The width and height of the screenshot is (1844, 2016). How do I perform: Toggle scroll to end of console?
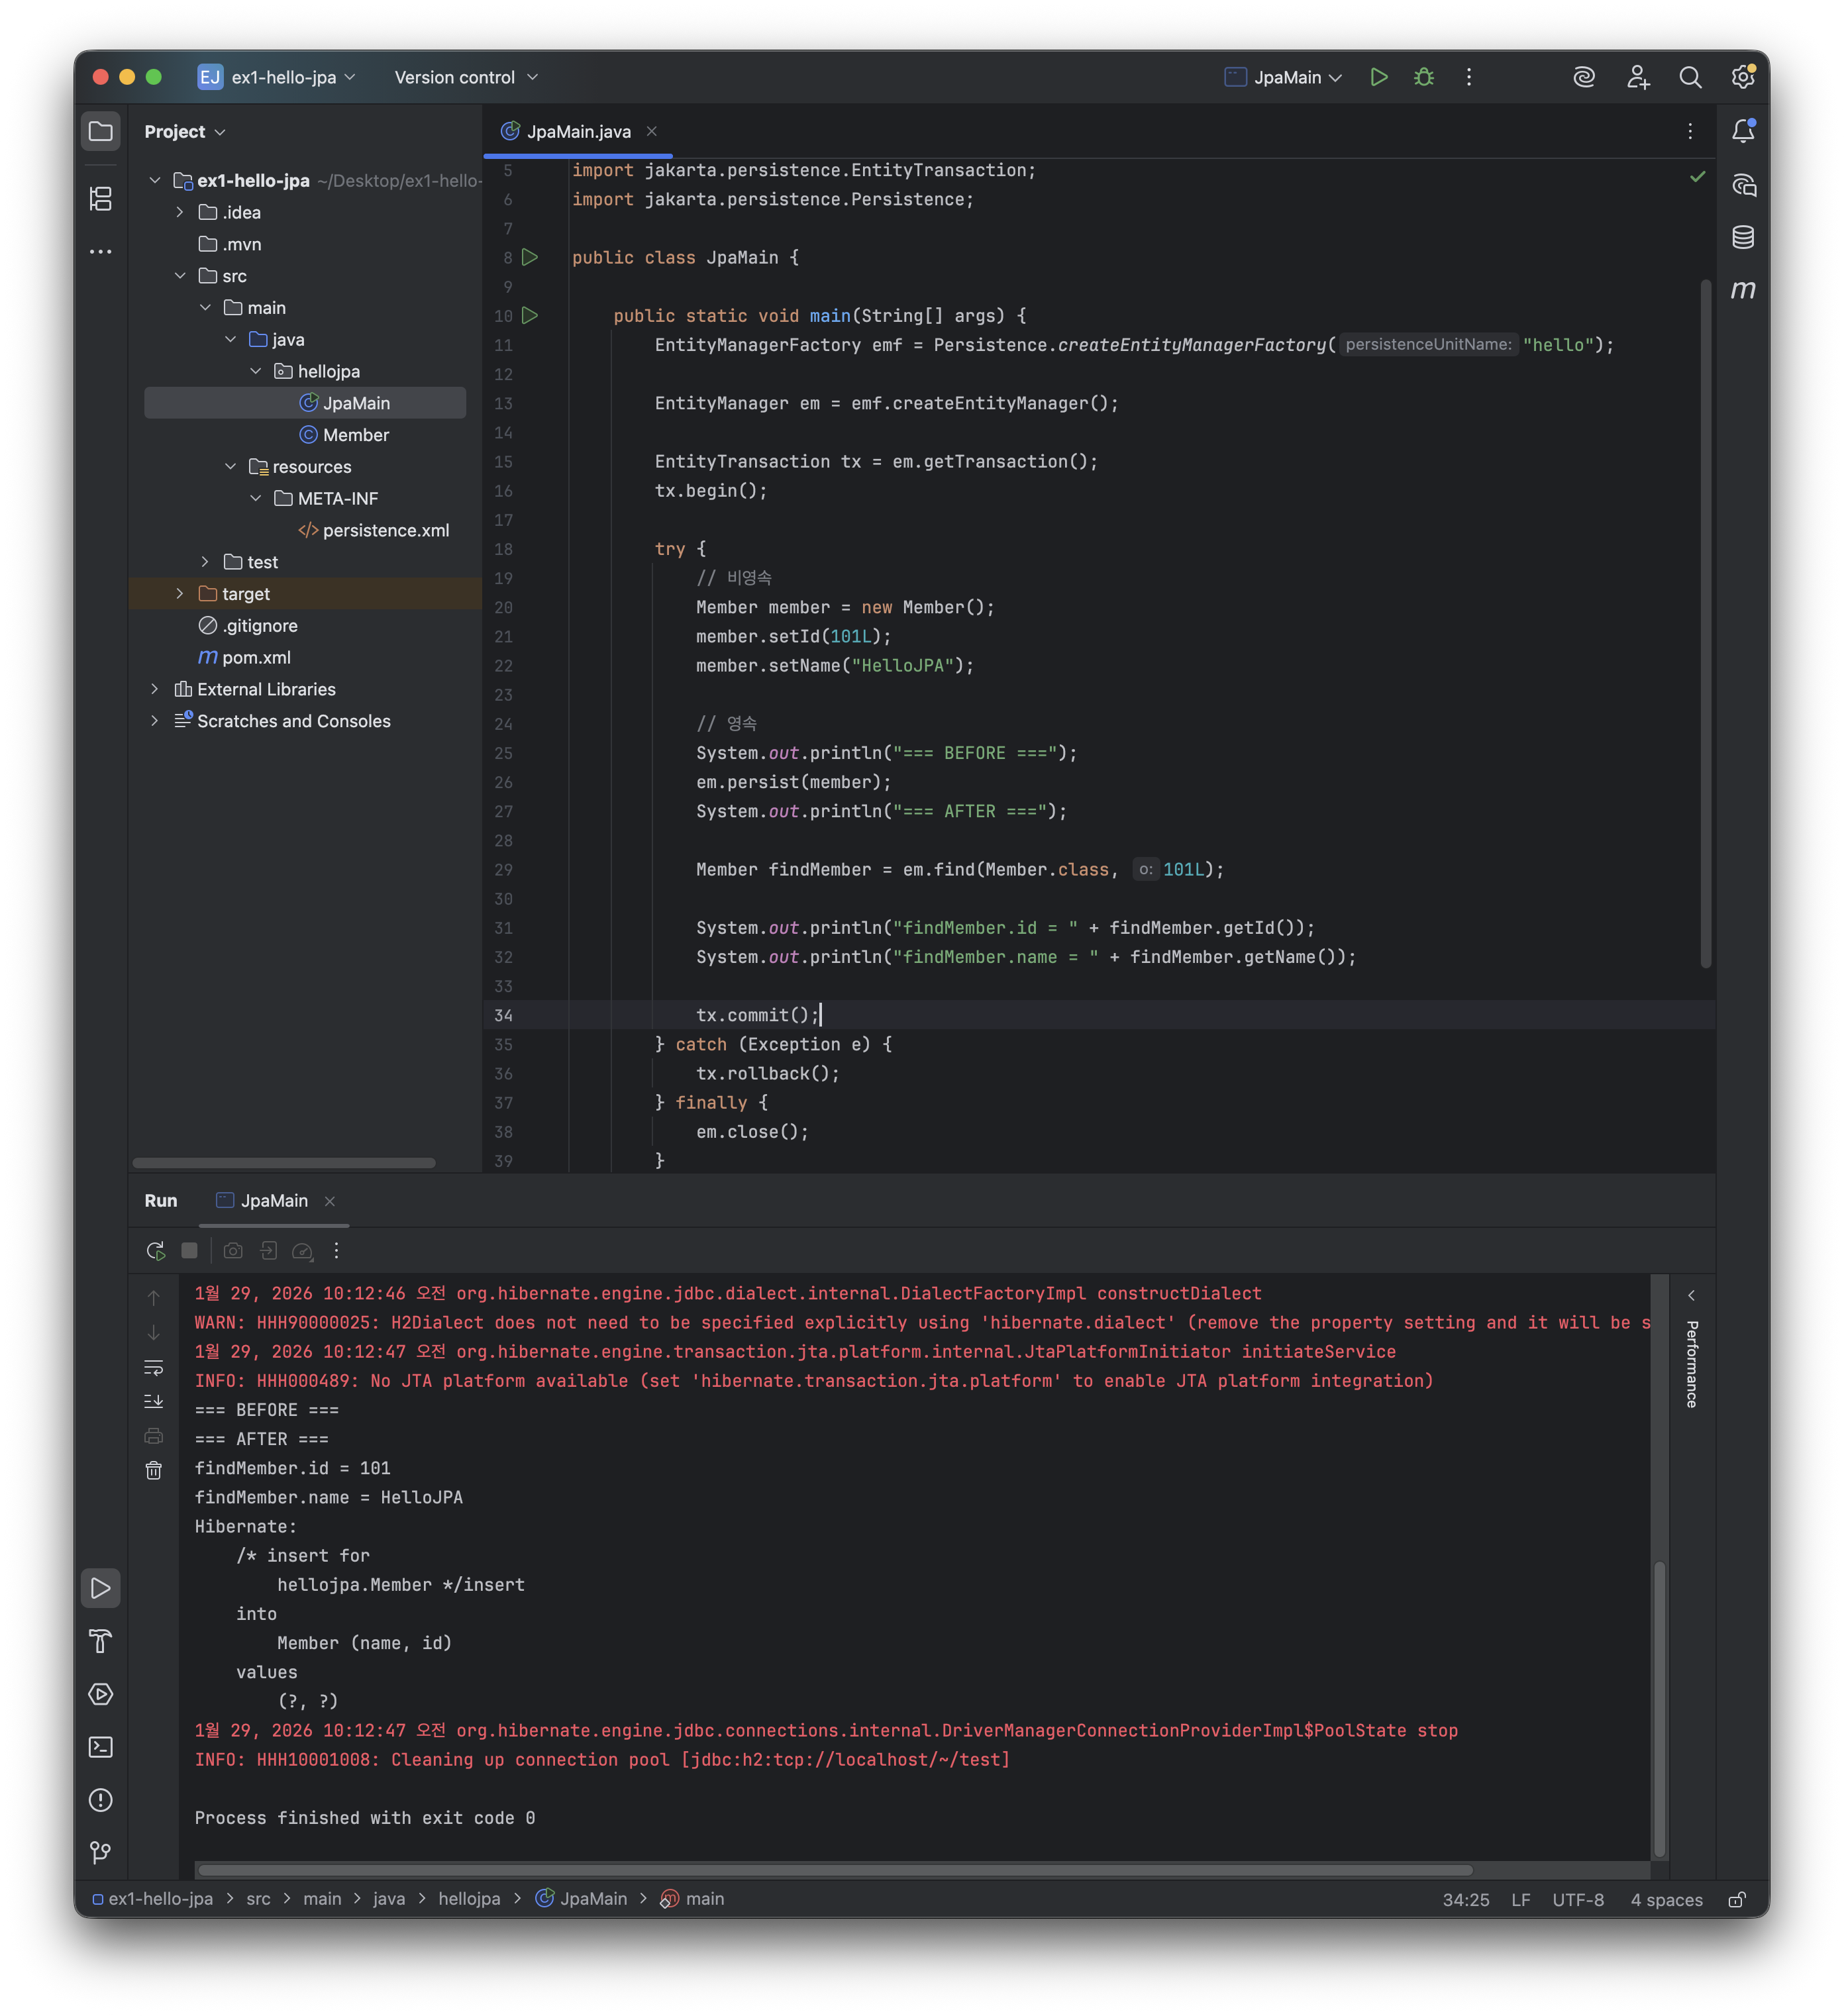[153, 1401]
